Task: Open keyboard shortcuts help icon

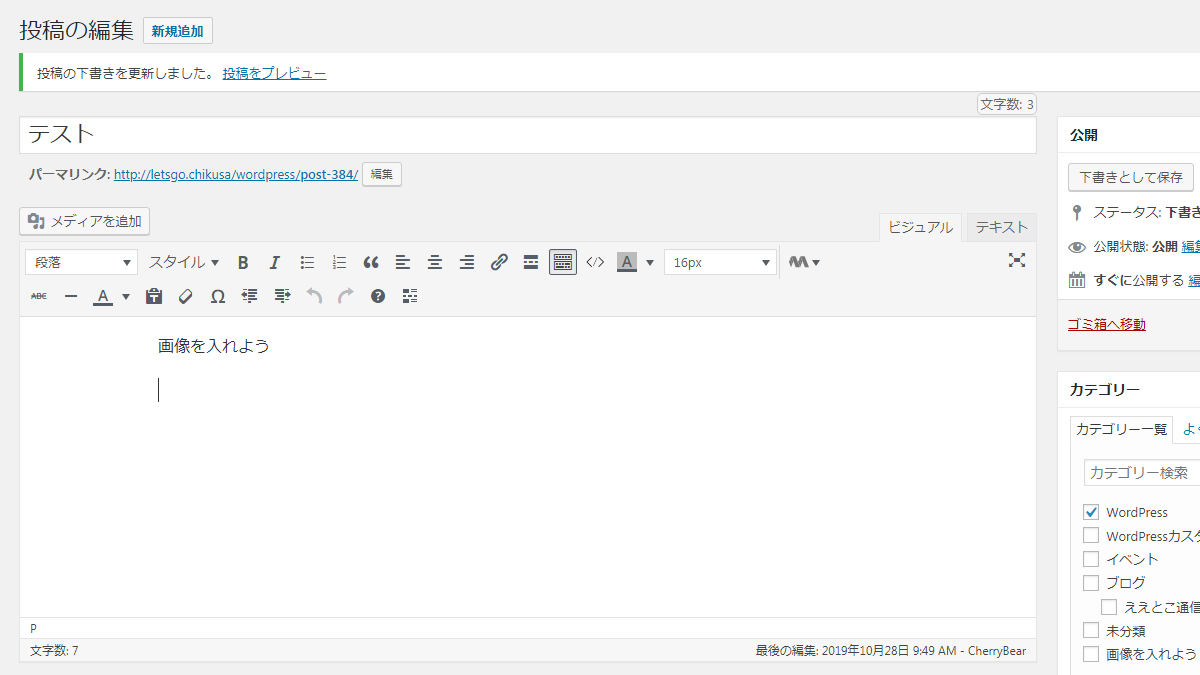Action: pos(377,296)
